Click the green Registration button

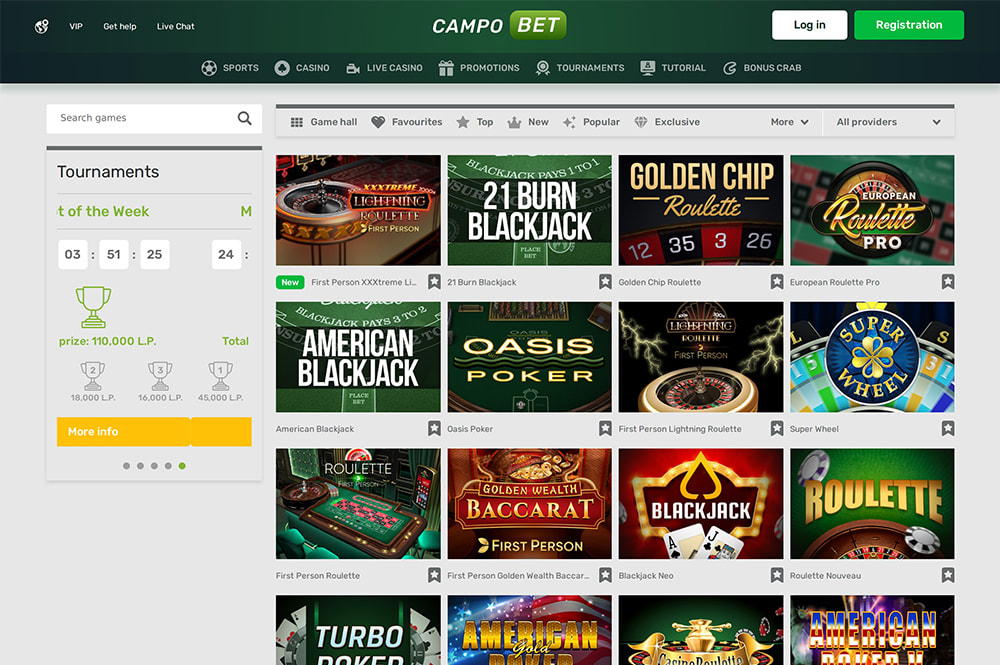[x=909, y=25]
